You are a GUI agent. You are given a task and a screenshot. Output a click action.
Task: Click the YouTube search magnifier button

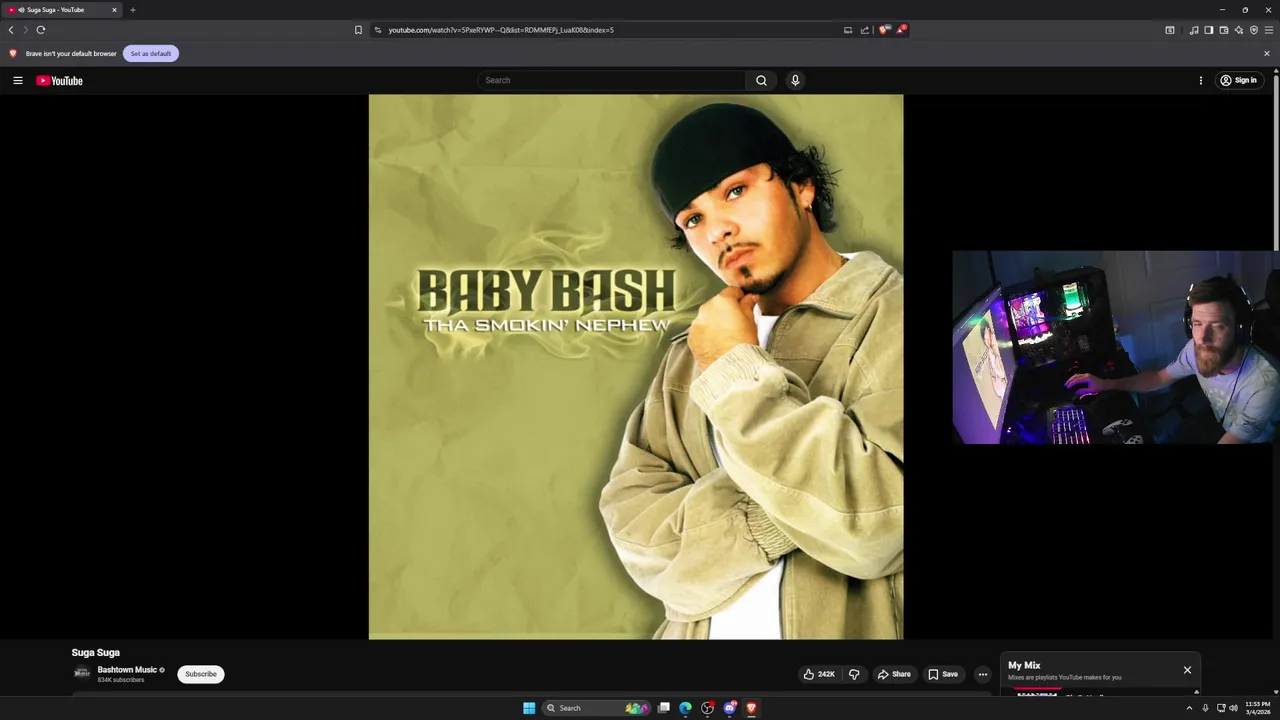(761, 80)
